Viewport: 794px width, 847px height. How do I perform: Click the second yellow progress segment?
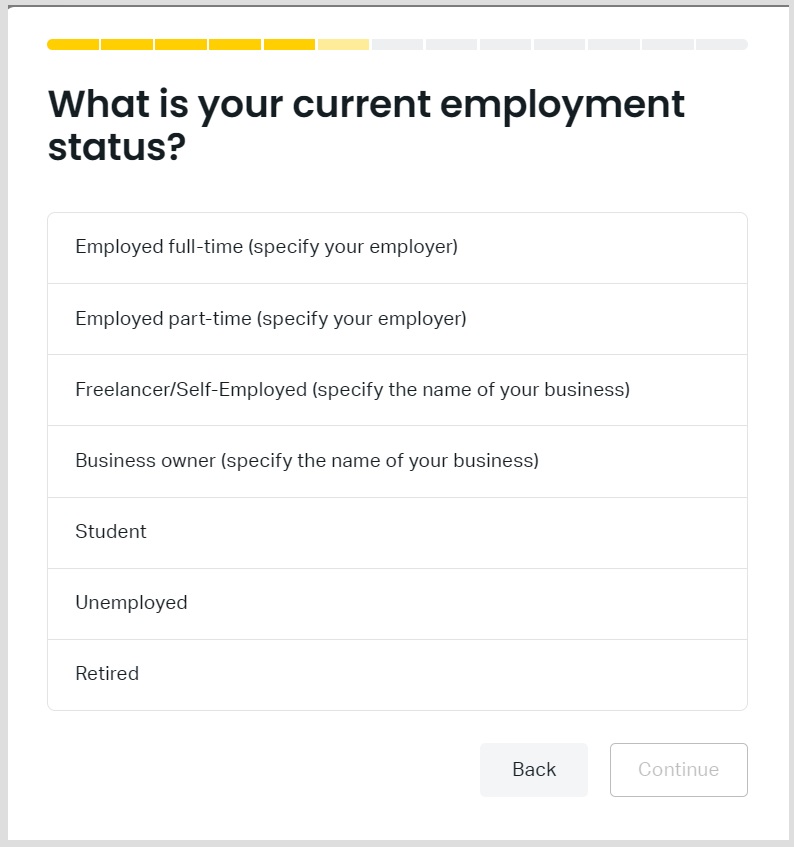[127, 44]
